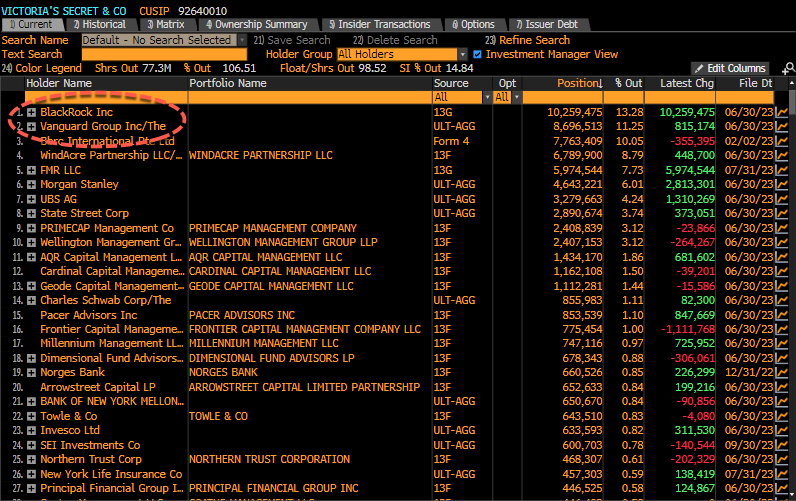Expand the Northern Trust Corp holder row

pyautogui.click(x=31, y=459)
